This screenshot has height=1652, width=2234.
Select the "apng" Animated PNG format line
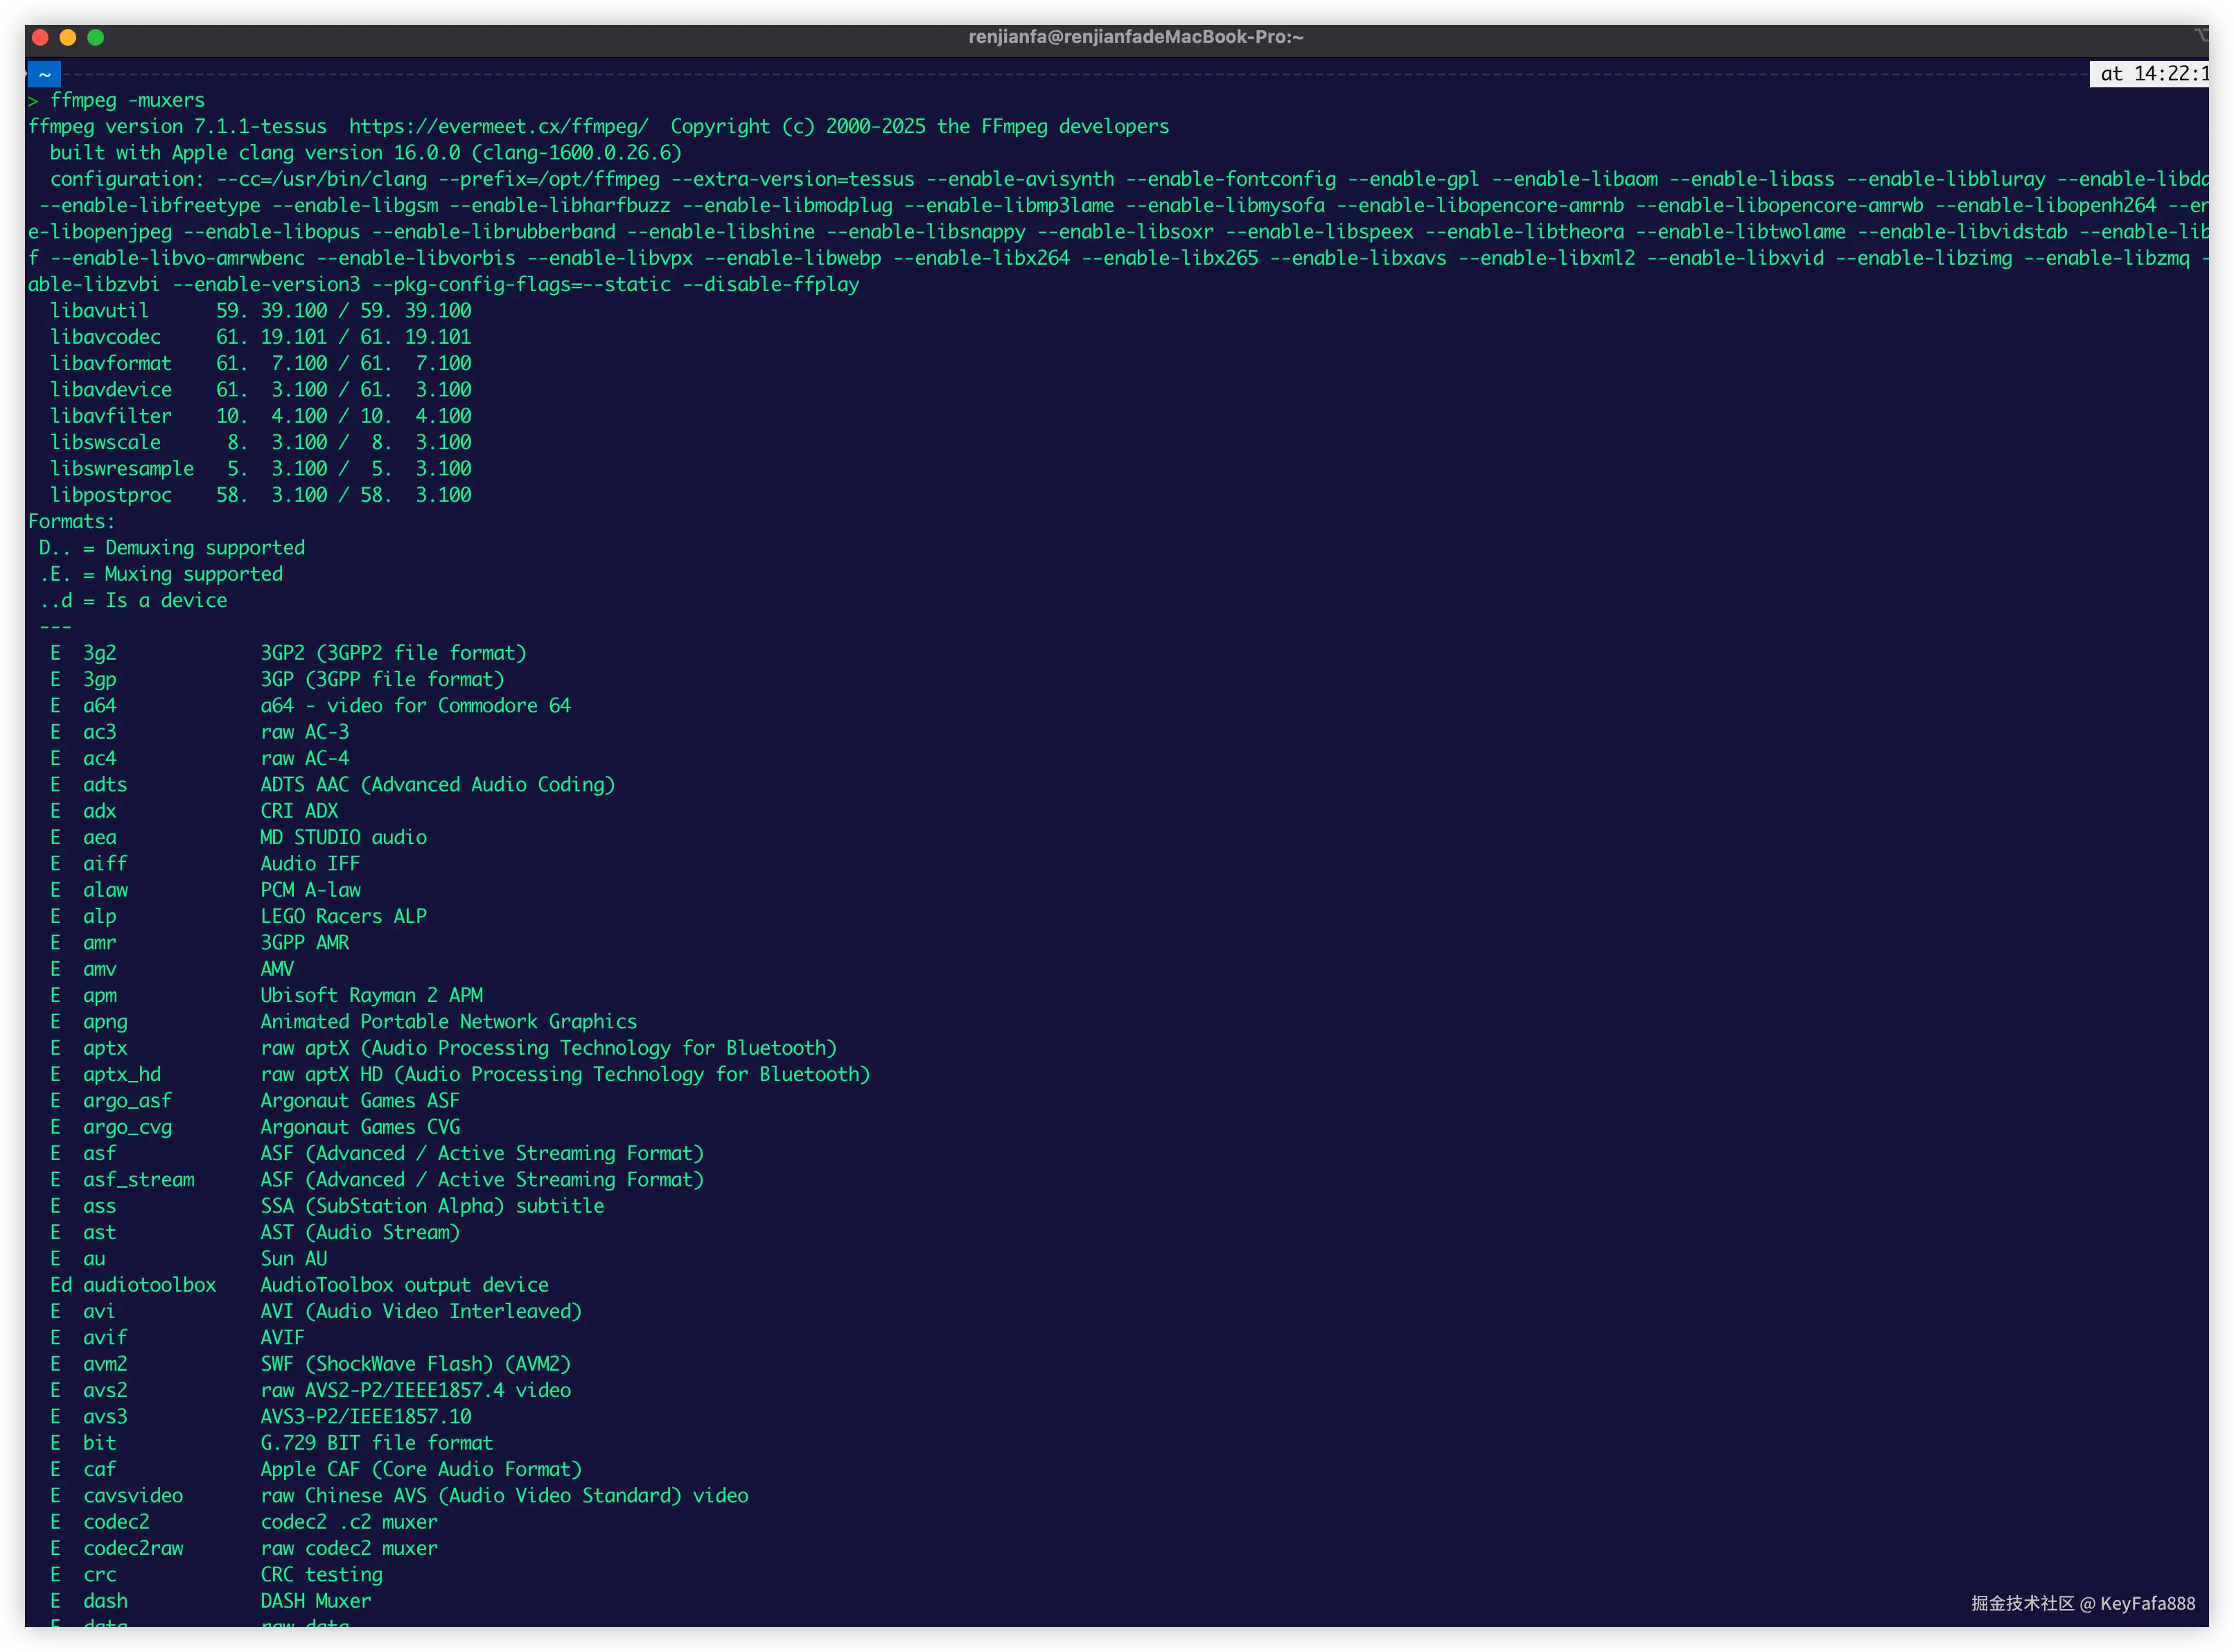click(104, 1021)
